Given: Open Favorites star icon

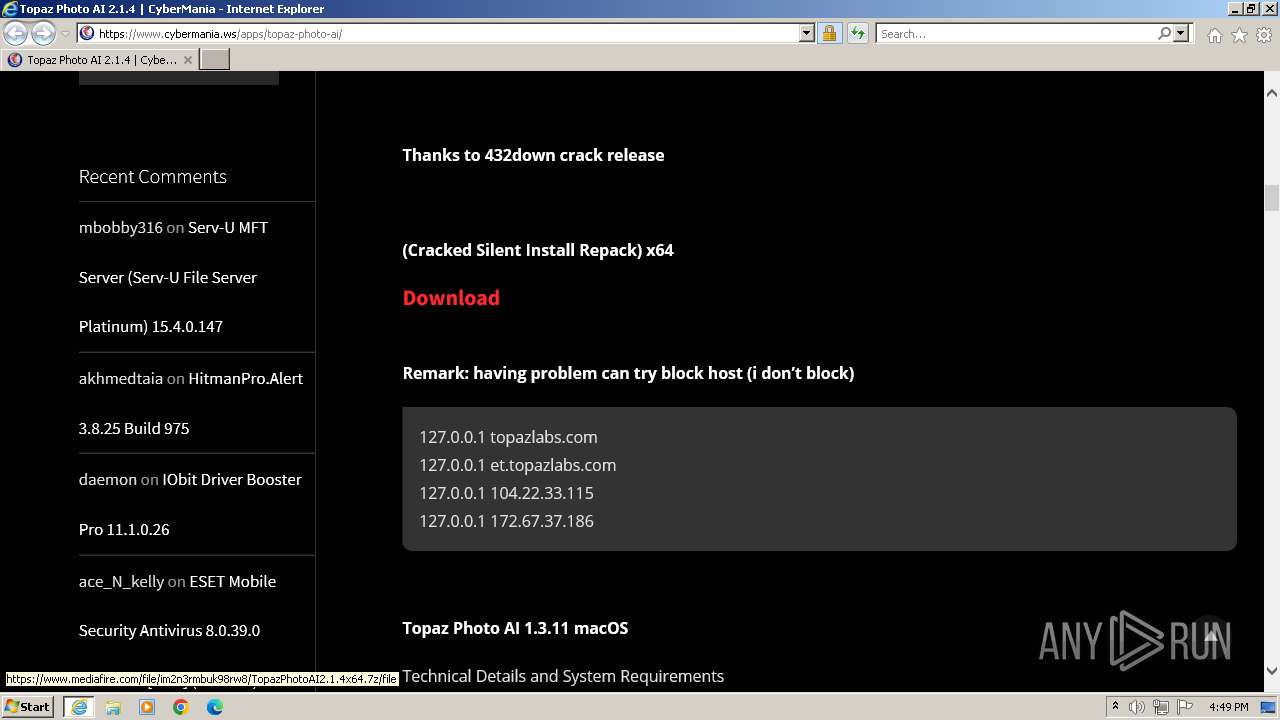Looking at the screenshot, I should (1239, 35).
